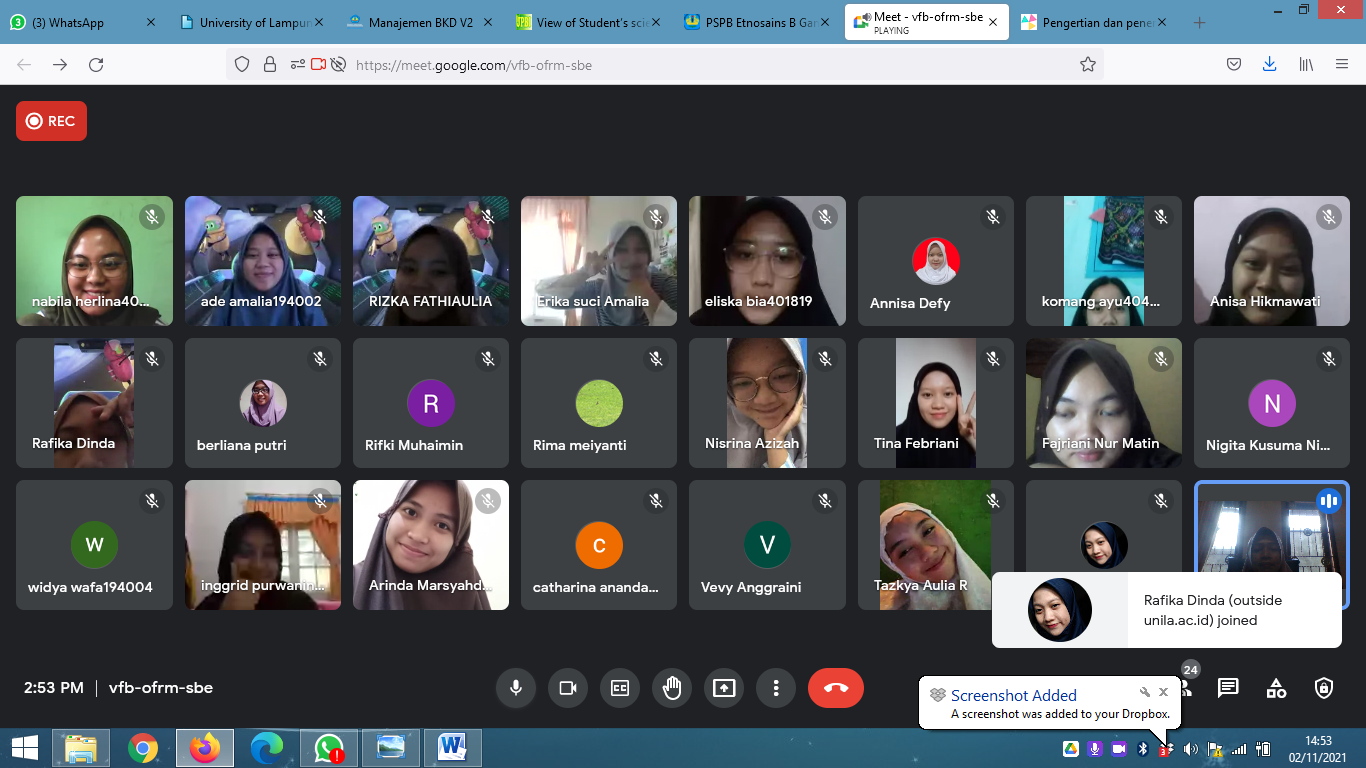The width and height of the screenshot is (1366, 768).
Task: Toggle closed captions in the call
Action: (620, 688)
